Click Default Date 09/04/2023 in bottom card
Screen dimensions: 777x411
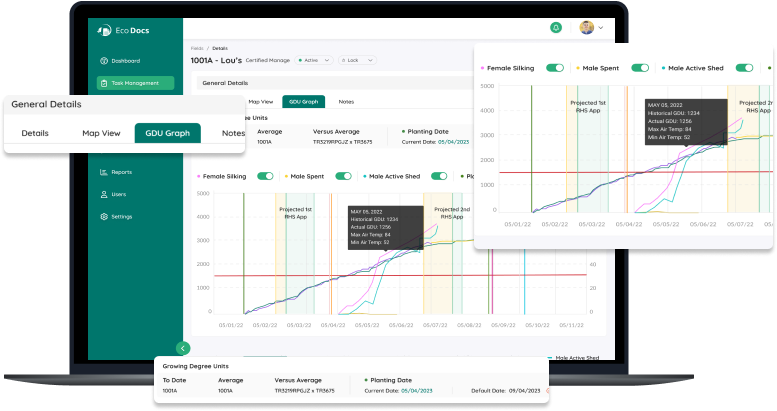click(505, 391)
